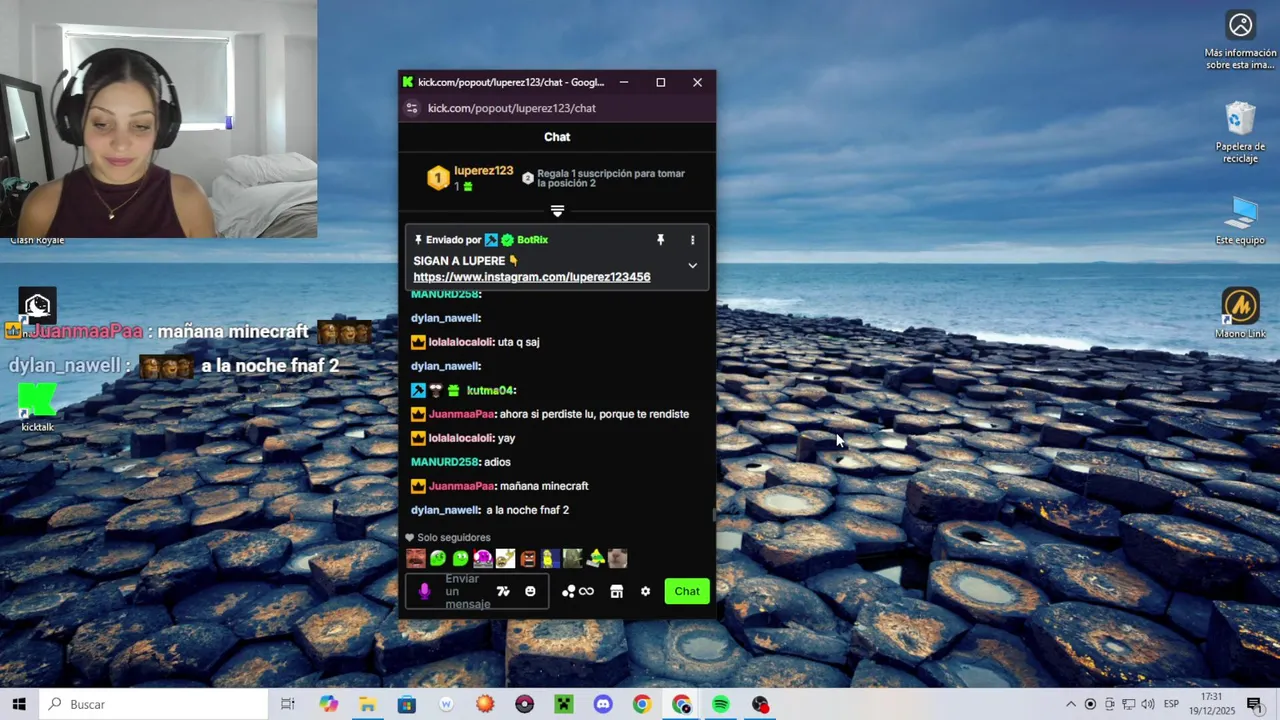The height and width of the screenshot is (720, 1280).
Task: Open Papelera de reciclaje desktop icon
Action: click(x=1240, y=133)
